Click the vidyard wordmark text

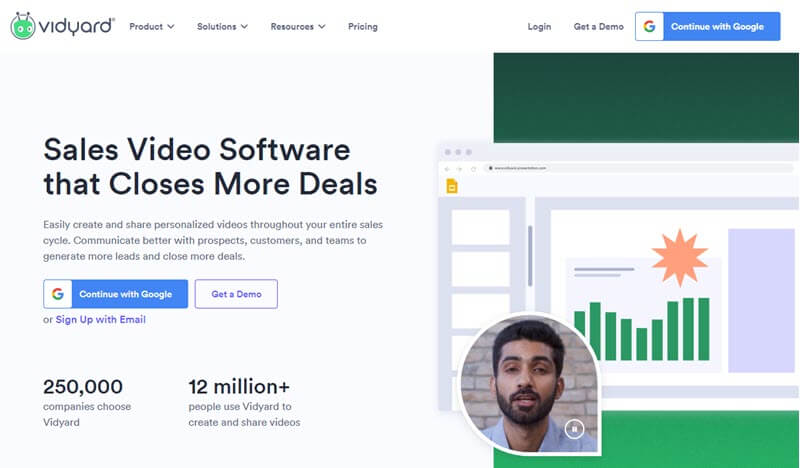click(x=77, y=26)
